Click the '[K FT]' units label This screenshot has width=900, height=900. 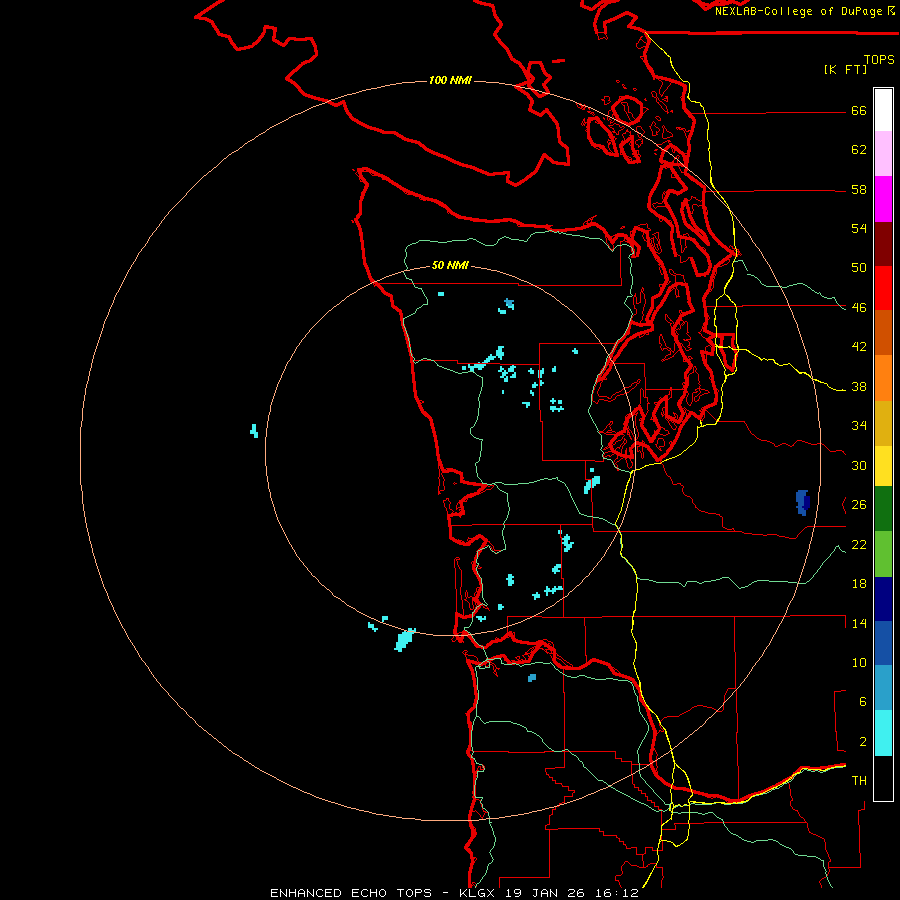tap(845, 69)
